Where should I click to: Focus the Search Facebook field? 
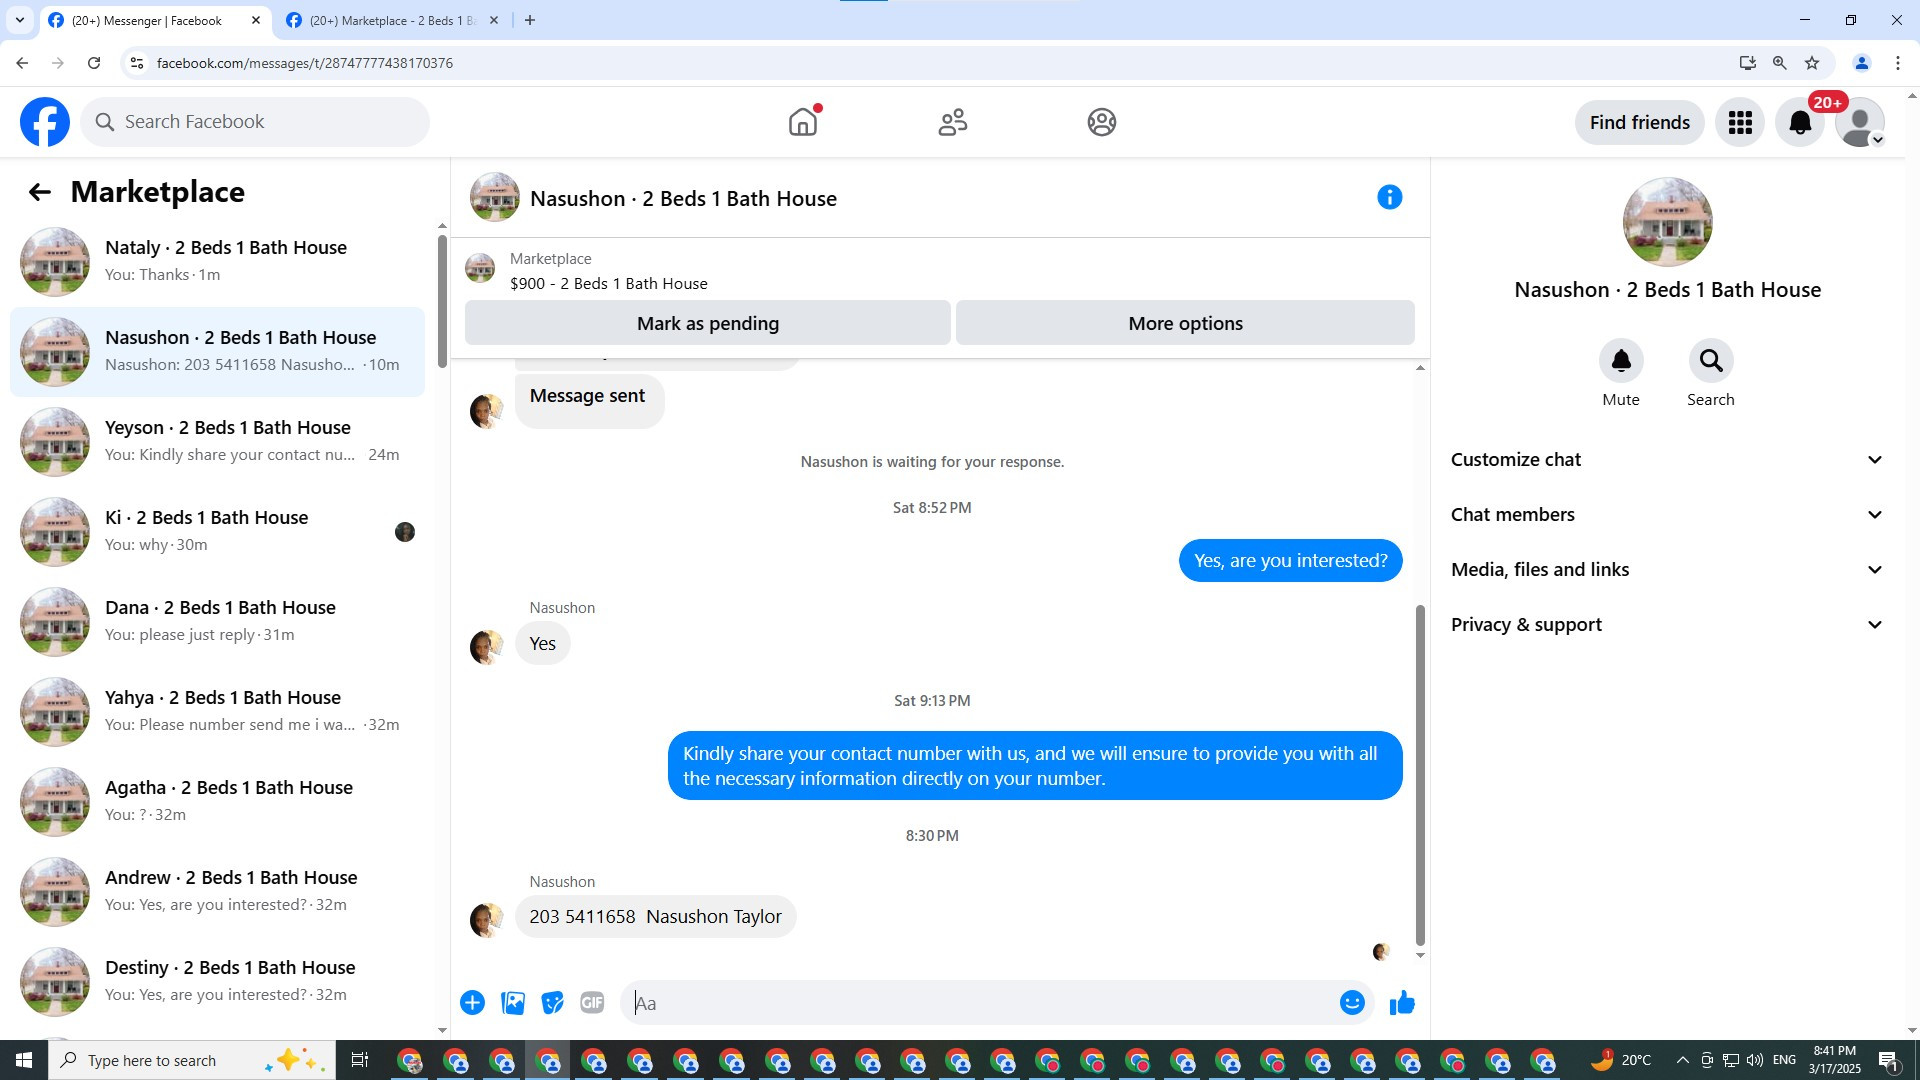pos(255,122)
